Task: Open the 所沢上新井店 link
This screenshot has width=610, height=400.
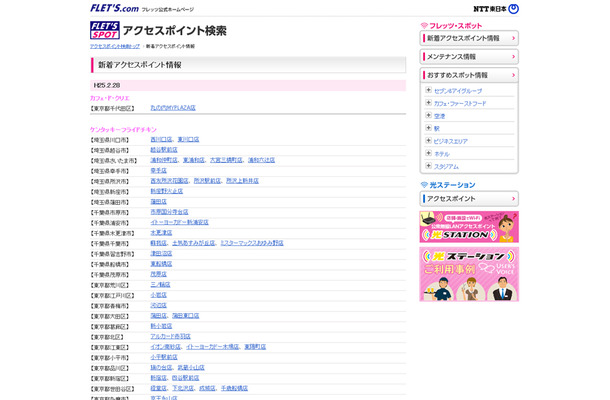Action: coord(242,181)
